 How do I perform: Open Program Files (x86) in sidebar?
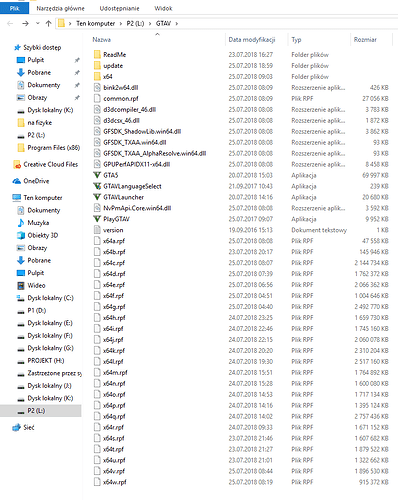tap(54, 148)
